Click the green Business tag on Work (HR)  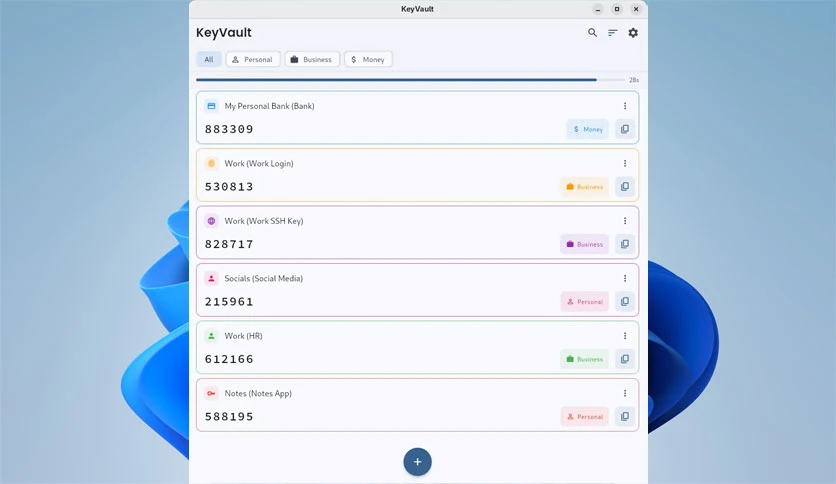coord(584,359)
